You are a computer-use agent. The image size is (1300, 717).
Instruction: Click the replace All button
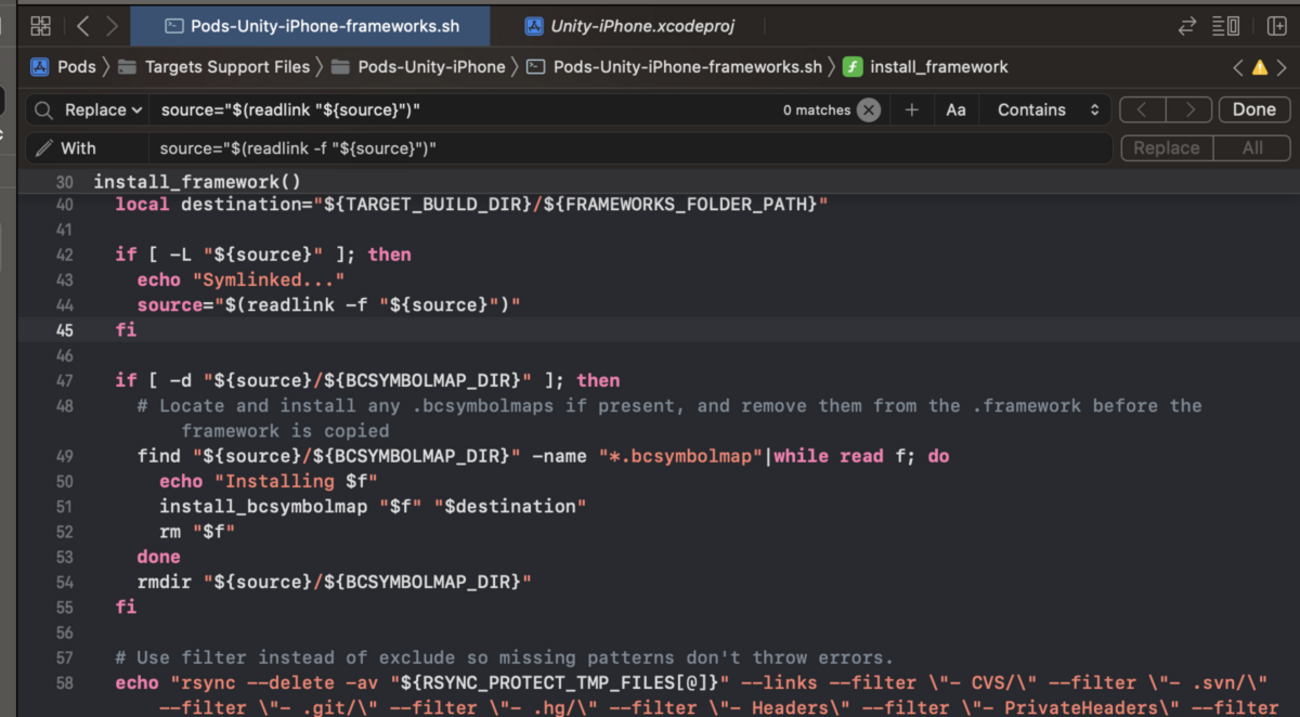(x=1252, y=148)
